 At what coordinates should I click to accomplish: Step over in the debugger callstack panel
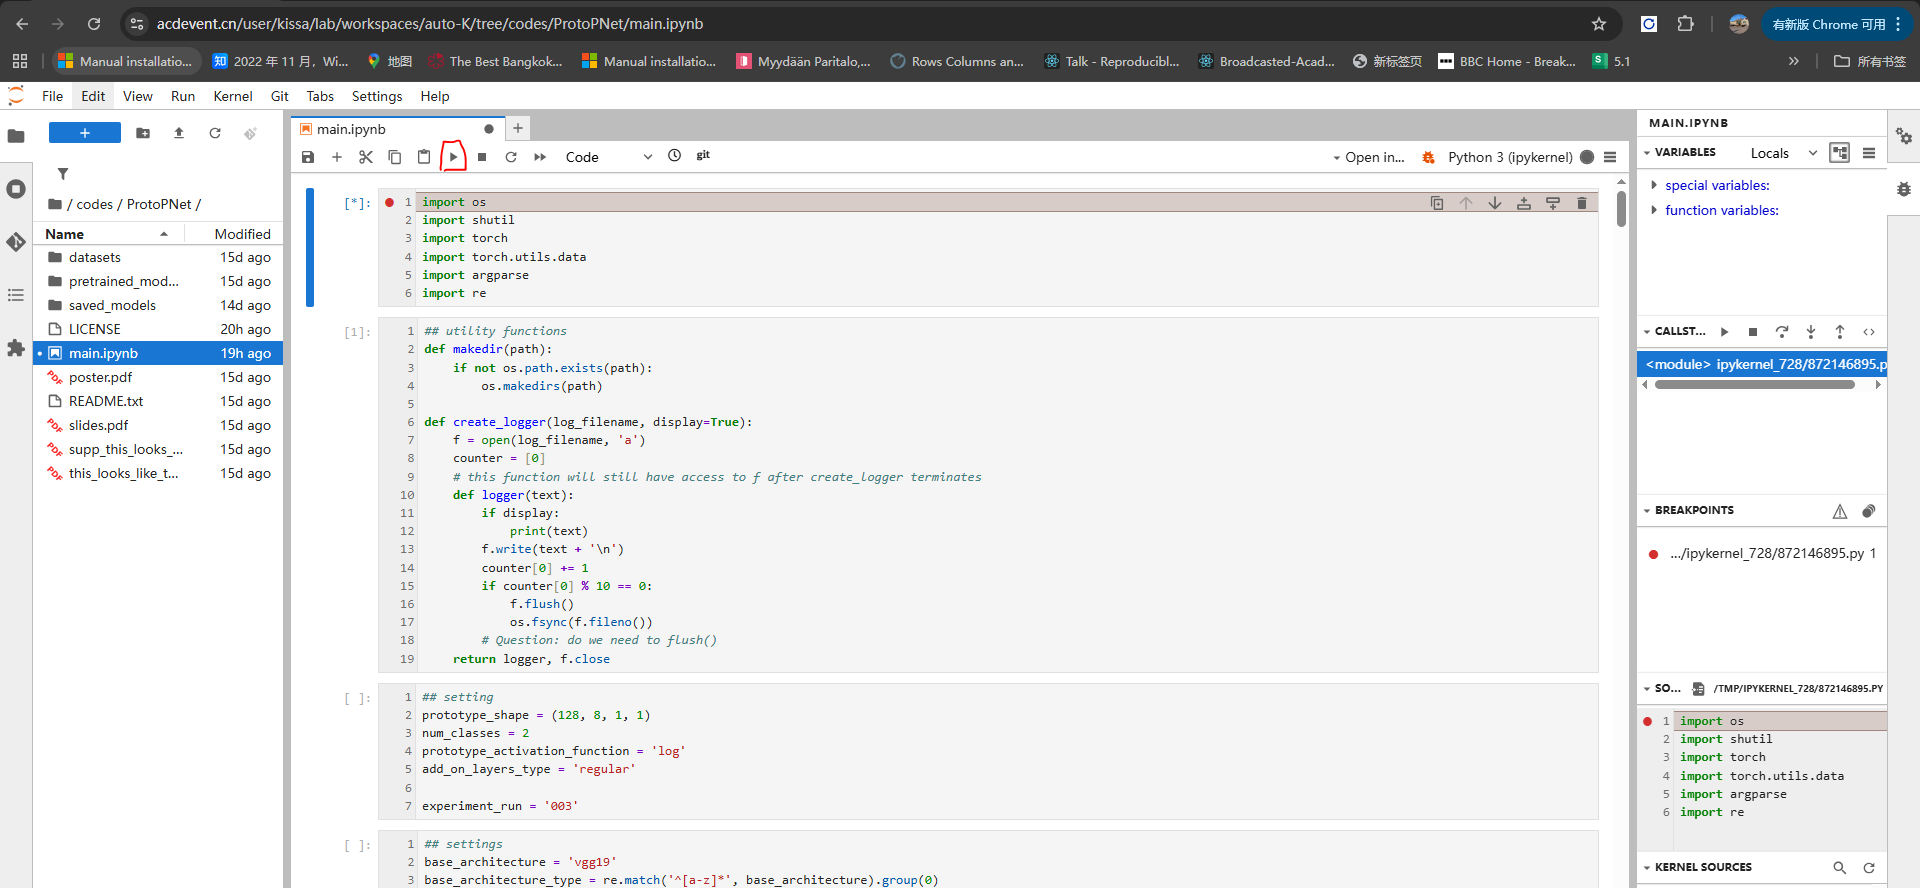(x=1781, y=332)
